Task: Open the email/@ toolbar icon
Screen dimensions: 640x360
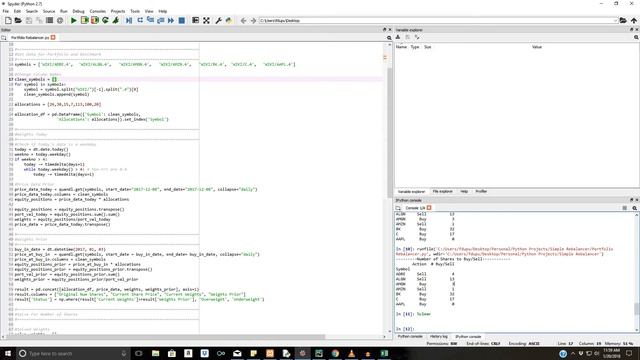Action: coord(60,20)
